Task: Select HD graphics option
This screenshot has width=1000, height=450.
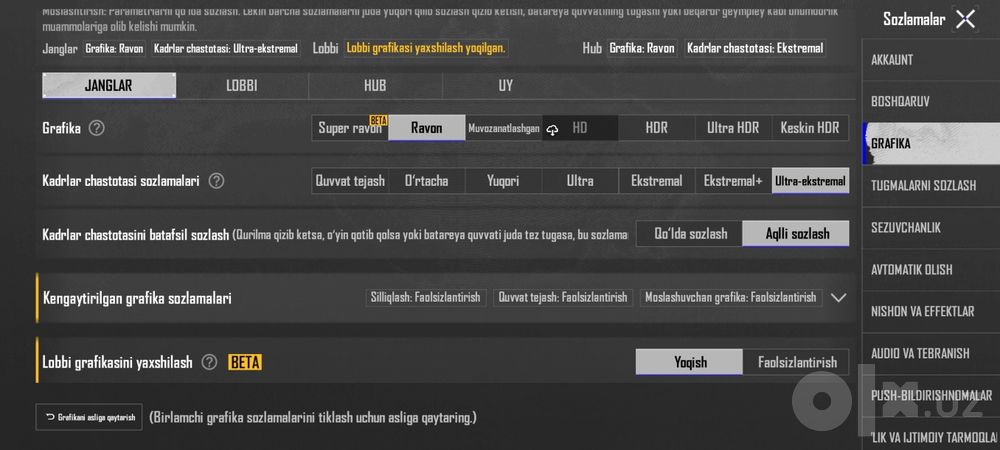Action: pos(580,128)
